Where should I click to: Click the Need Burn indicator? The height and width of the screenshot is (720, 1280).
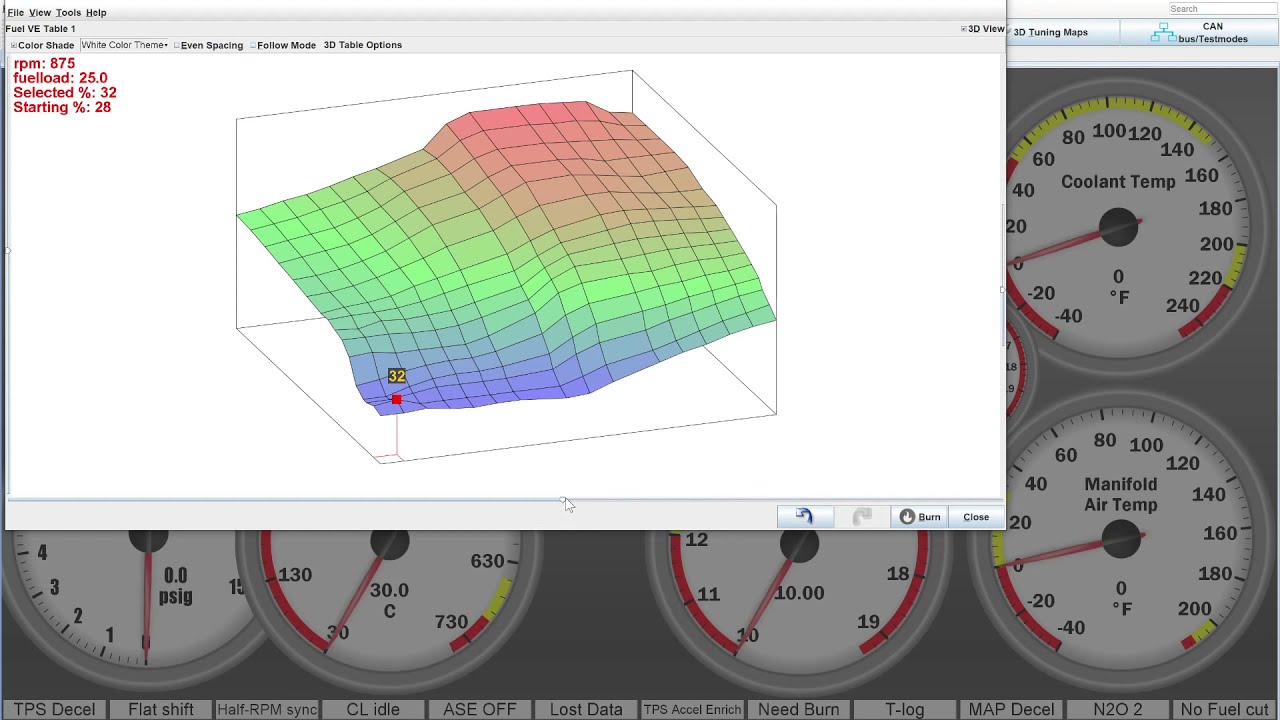(x=799, y=709)
